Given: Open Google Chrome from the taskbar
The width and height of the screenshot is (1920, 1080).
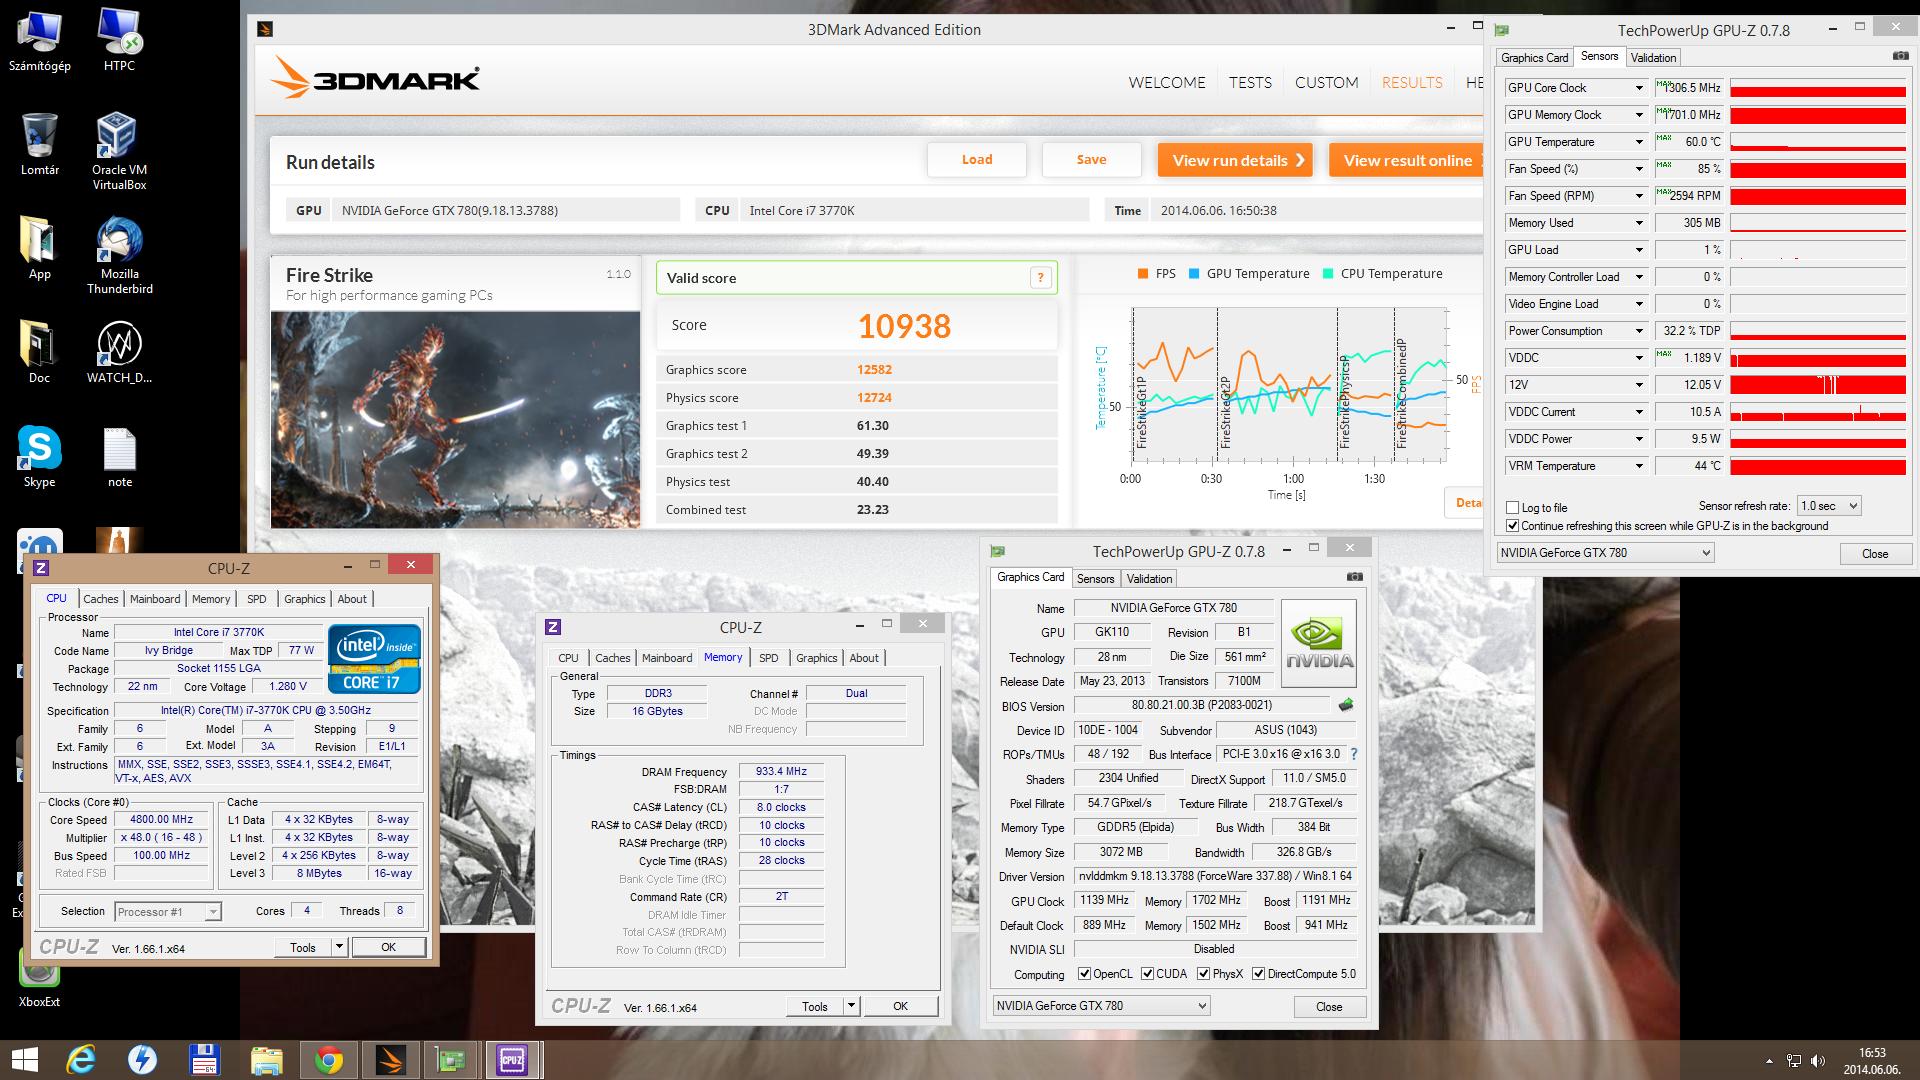Looking at the screenshot, I should pos(329,1059).
